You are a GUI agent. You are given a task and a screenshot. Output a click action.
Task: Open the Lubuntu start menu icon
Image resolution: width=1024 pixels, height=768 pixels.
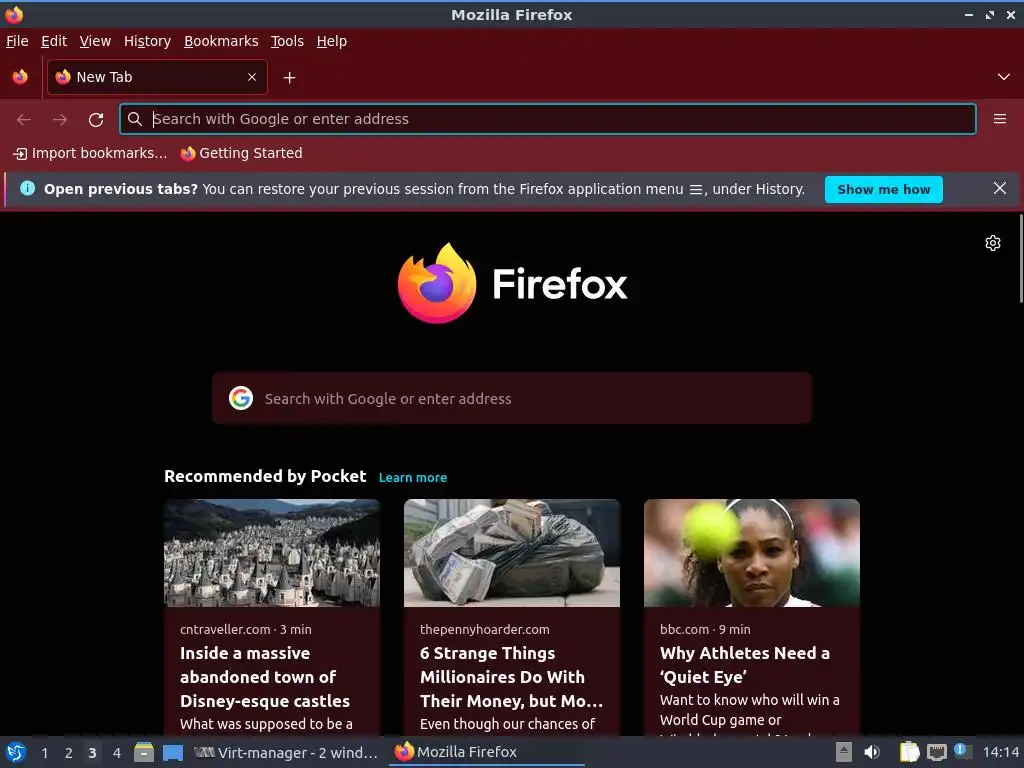pyautogui.click(x=16, y=752)
